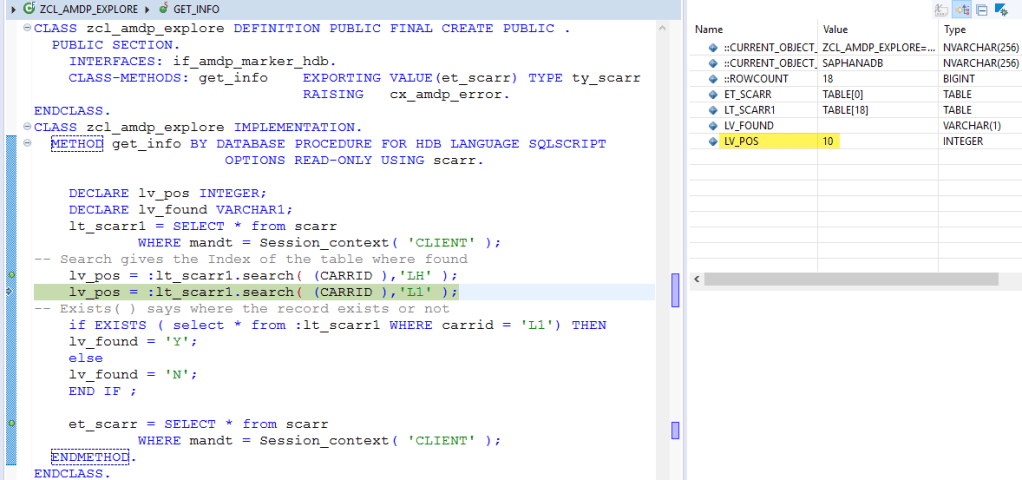Screen dimensions: 1022x480
Task: Click the TABLE[18] value of LT_SCARR1
Action: (x=845, y=110)
